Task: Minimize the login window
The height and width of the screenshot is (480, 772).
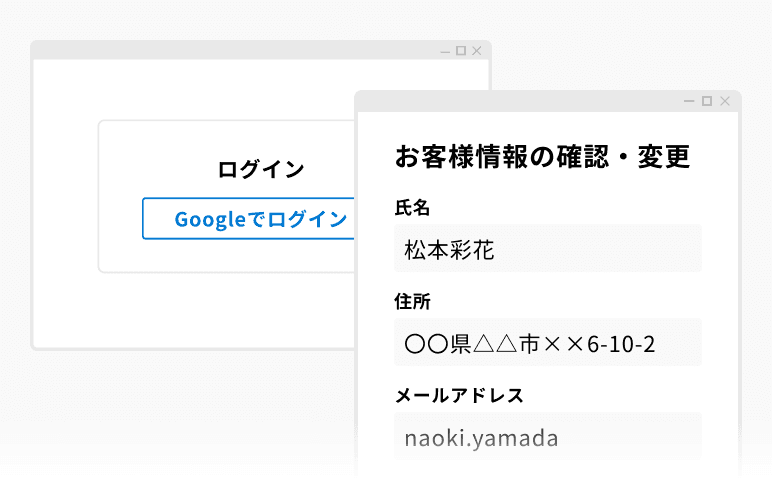Action: tap(445, 50)
